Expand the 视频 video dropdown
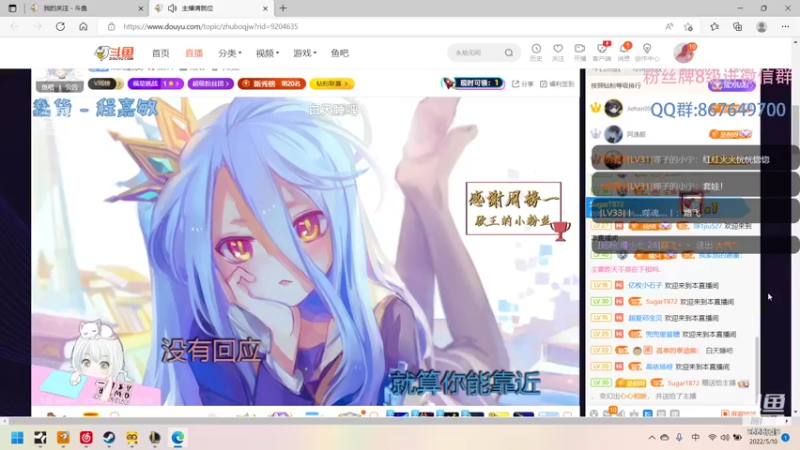800x450 pixels. [x=267, y=53]
